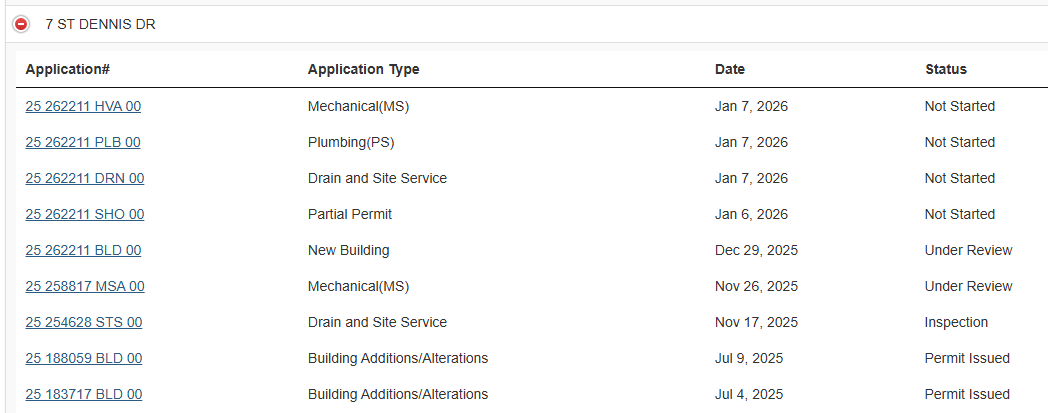Click the Application Type column header
1048x413 pixels.
[x=363, y=69]
